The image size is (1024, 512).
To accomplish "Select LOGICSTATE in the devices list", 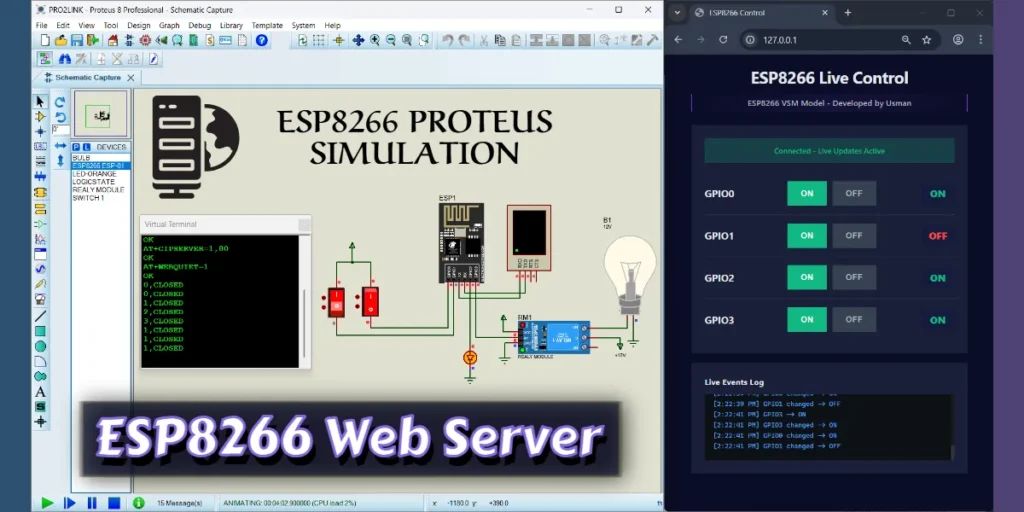I will coord(93,182).
